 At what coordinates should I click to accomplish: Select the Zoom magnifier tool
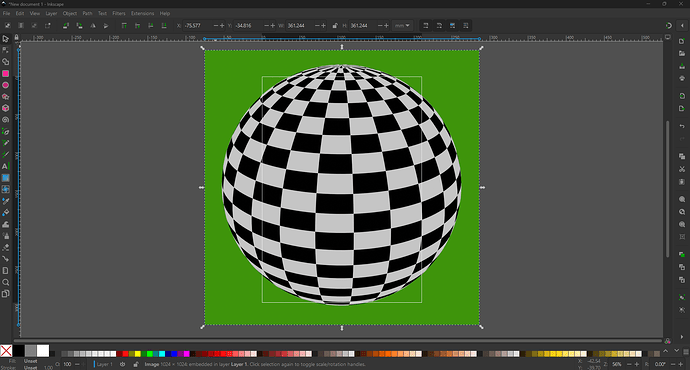[5, 282]
